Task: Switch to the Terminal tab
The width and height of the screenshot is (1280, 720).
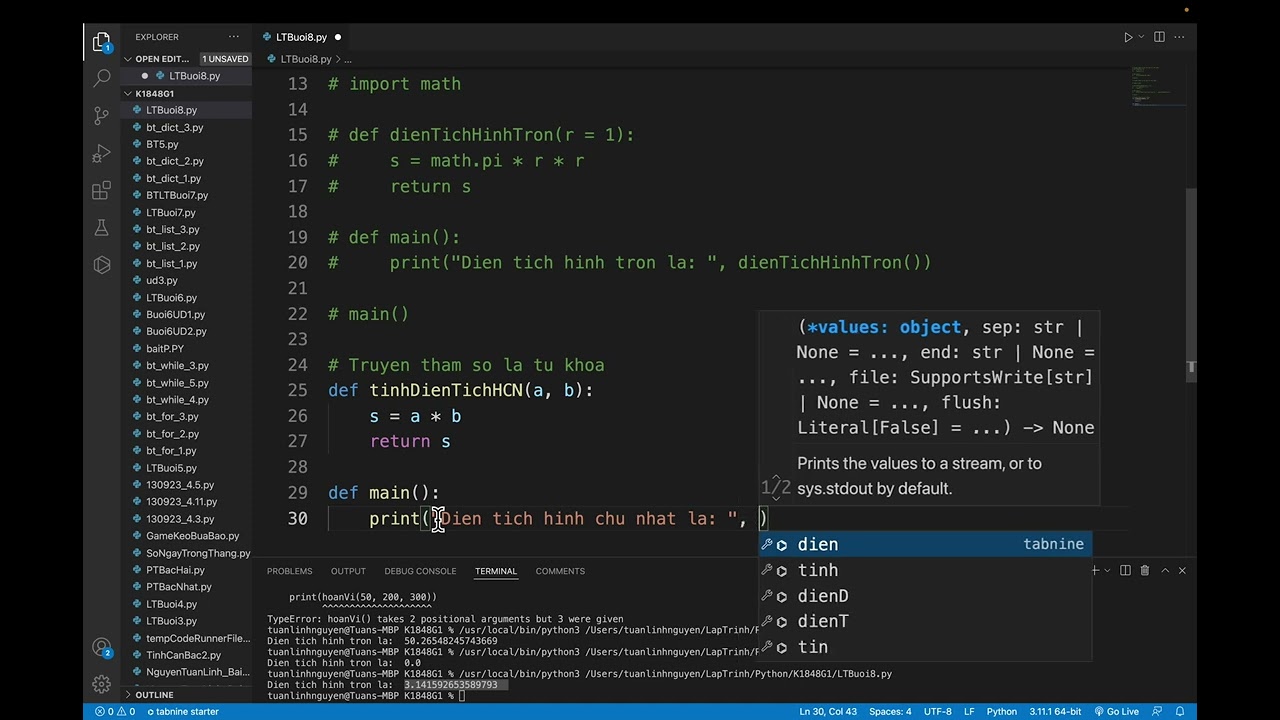Action: point(496,571)
